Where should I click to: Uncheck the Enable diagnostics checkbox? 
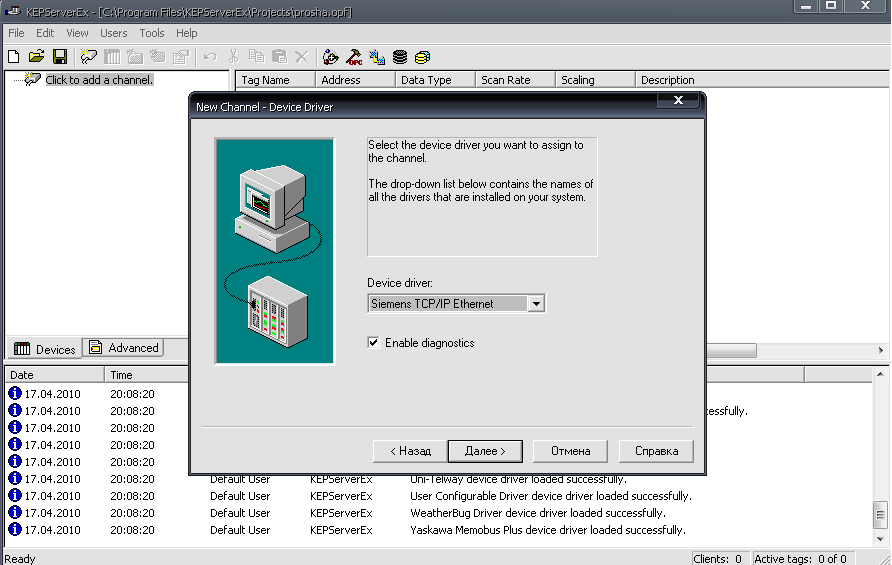click(374, 343)
